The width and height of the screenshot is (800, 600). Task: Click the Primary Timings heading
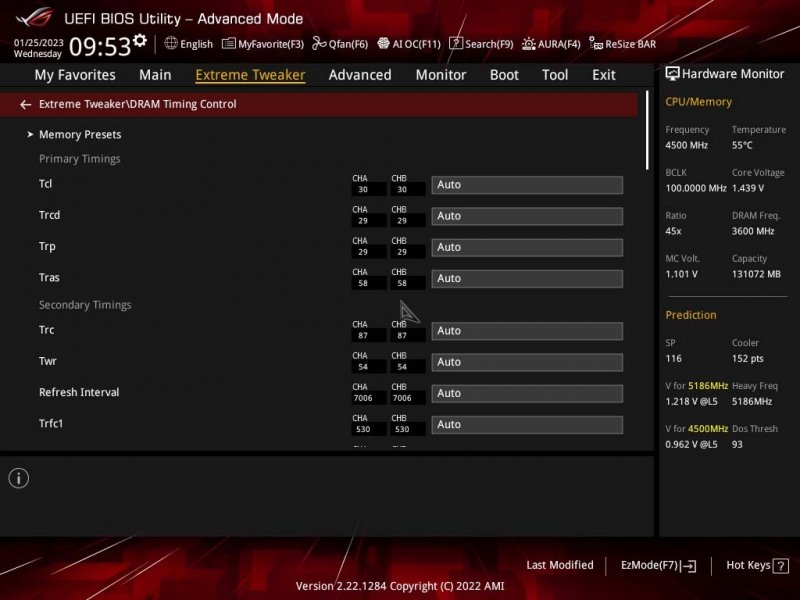pyautogui.click(x=80, y=159)
